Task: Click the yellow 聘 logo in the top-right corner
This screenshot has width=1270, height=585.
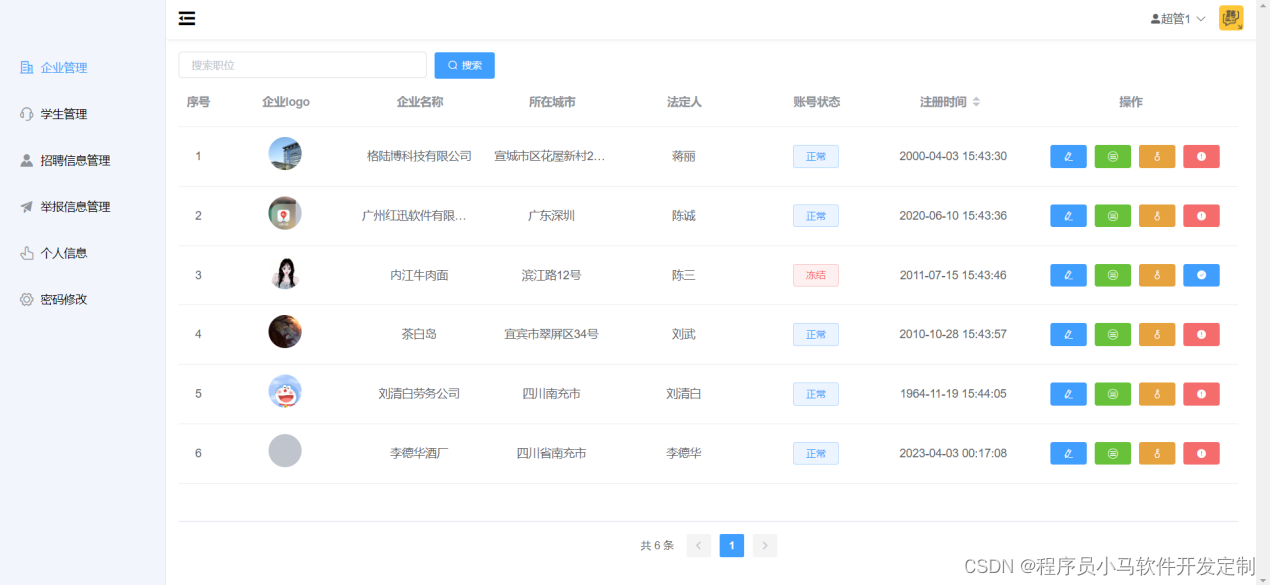Action: 1231,17
